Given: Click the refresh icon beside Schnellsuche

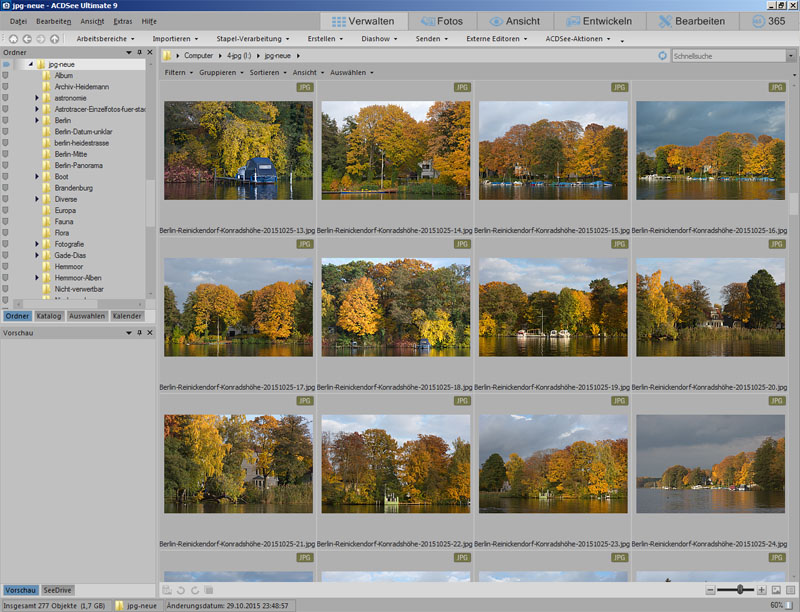Looking at the screenshot, I should point(662,56).
